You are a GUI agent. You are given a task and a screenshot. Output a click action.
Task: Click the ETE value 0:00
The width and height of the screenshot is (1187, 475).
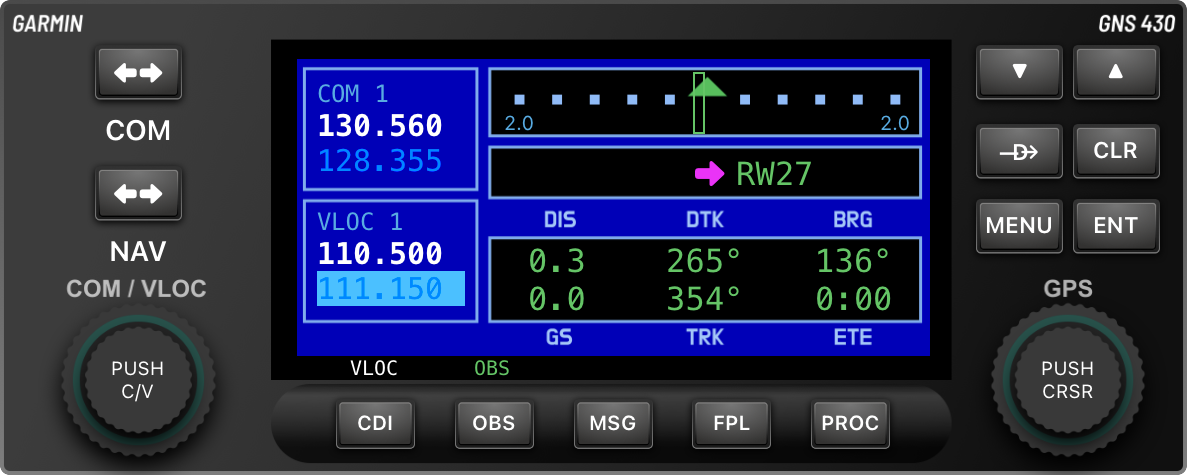[x=853, y=300]
